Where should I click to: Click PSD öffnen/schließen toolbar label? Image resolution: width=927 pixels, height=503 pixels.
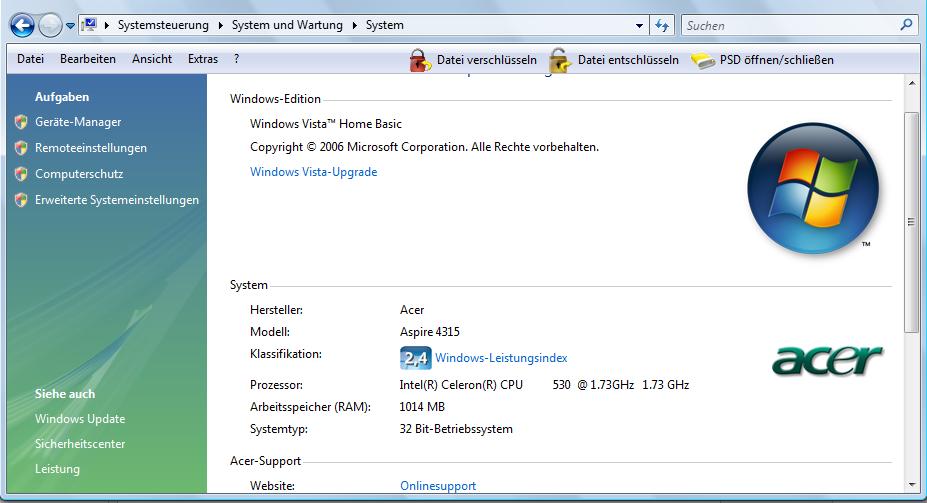click(777, 60)
